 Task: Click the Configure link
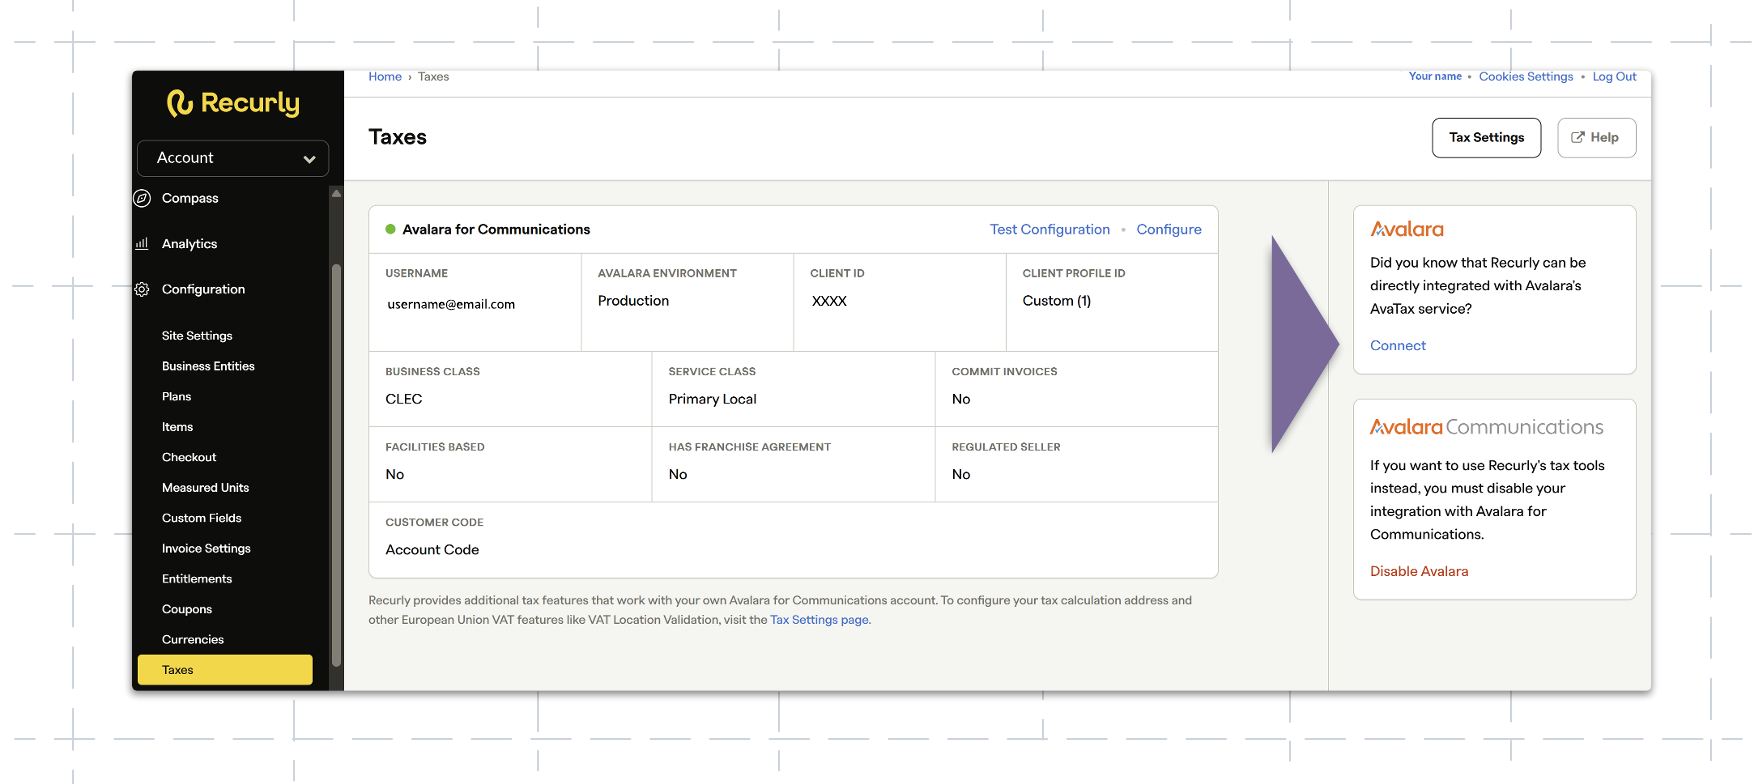(1169, 229)
